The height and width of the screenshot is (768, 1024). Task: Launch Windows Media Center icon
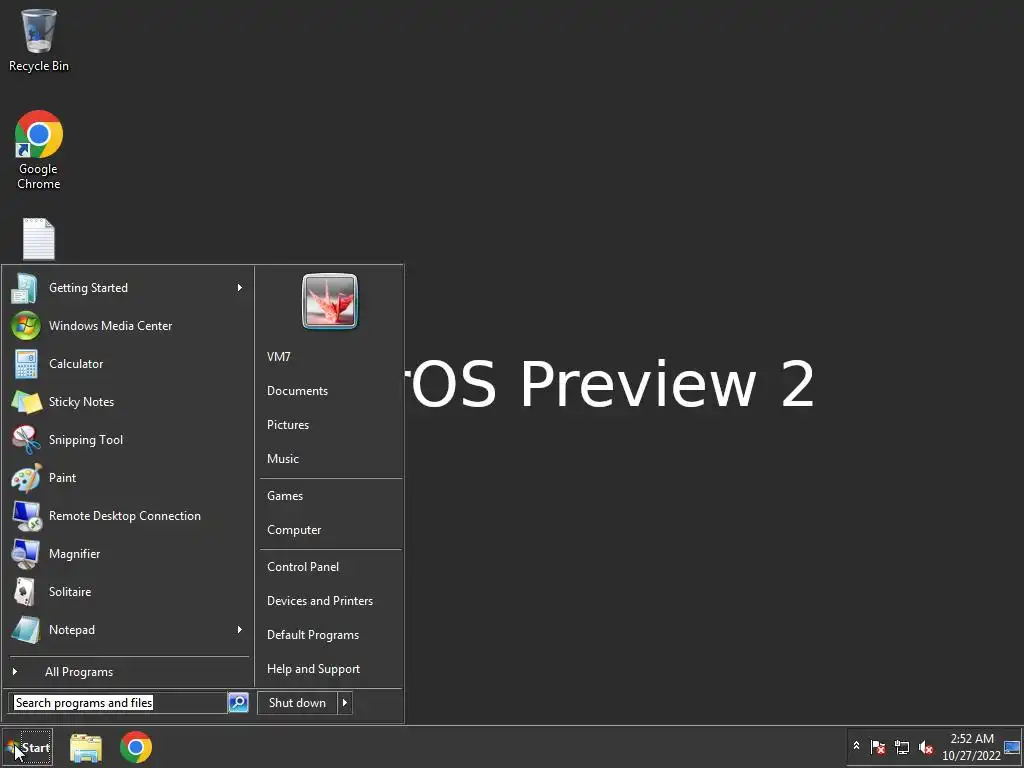(x=25, y=326)
